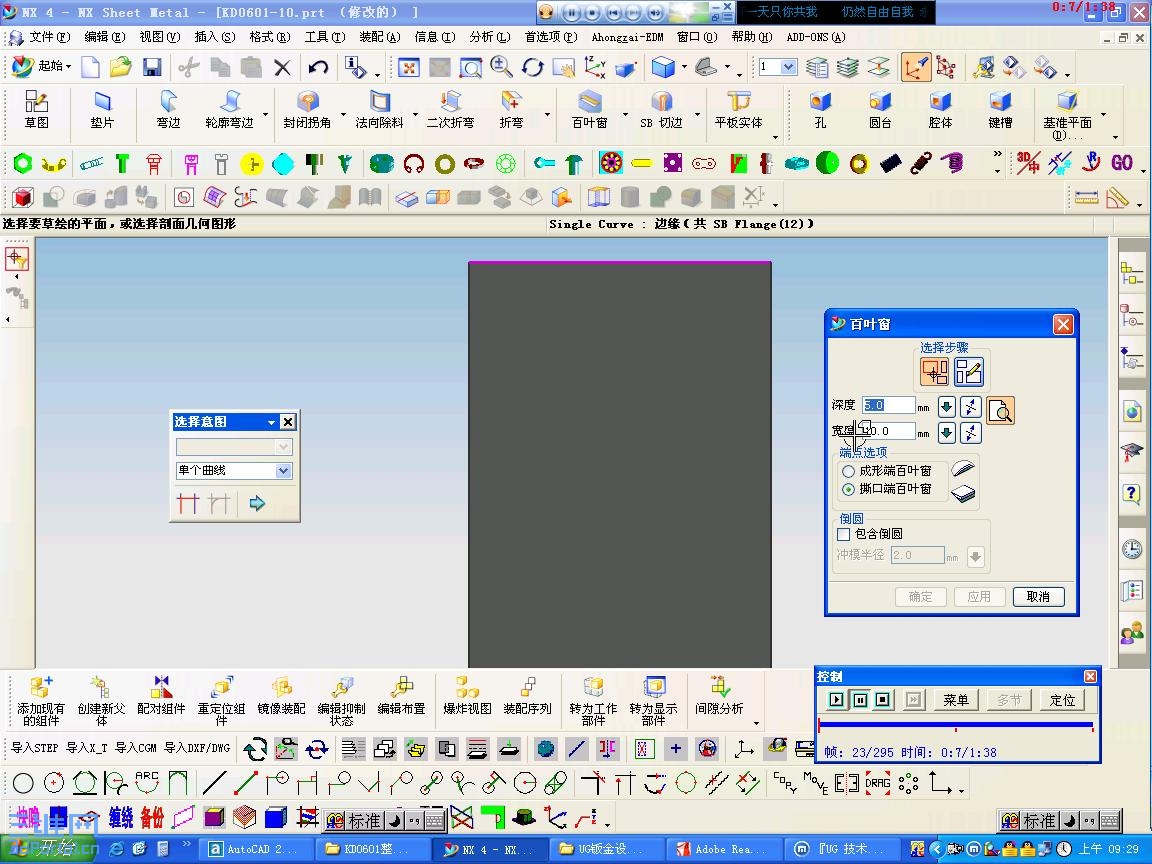Select the 孔 hole feature tool
This screenshot has width=1152, height=864.
click(820, 111)
